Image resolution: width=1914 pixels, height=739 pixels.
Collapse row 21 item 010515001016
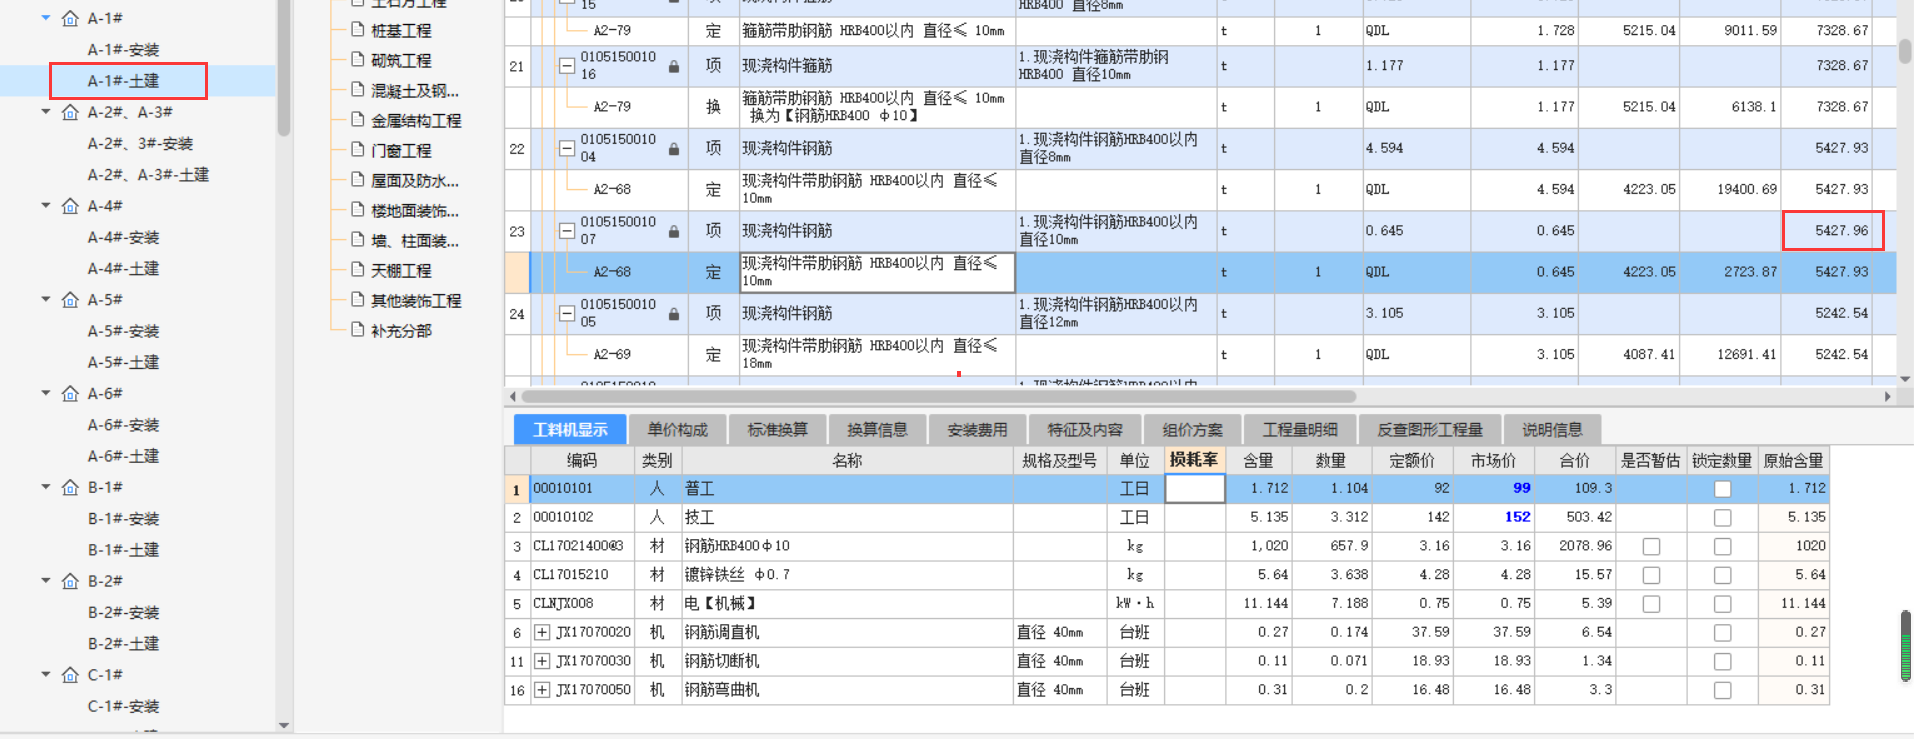[566, 66]
